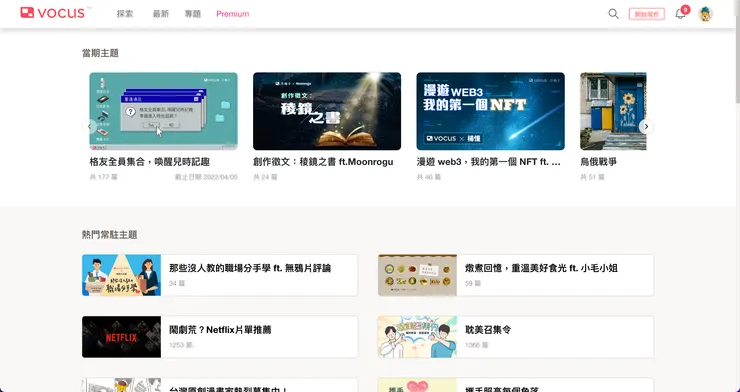Screen dimensions: 740x392
Task: Click the 共 46 篇 article count
Action: tap(429, 177)
